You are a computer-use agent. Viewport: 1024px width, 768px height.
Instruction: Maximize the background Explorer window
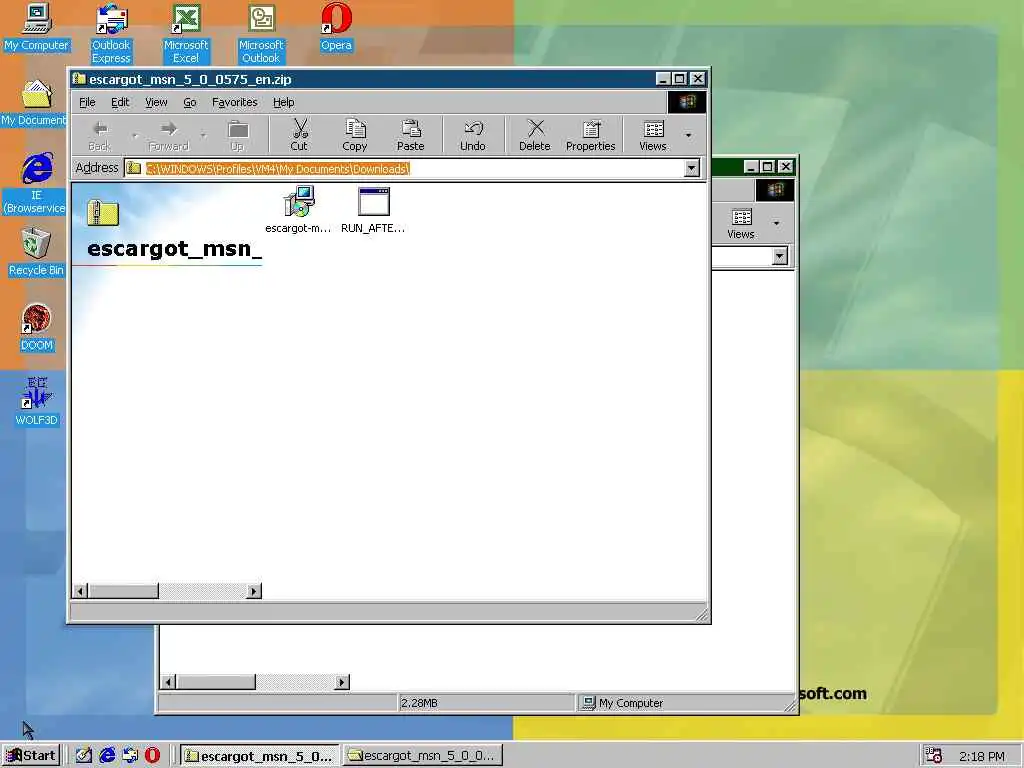pos(767,167)
